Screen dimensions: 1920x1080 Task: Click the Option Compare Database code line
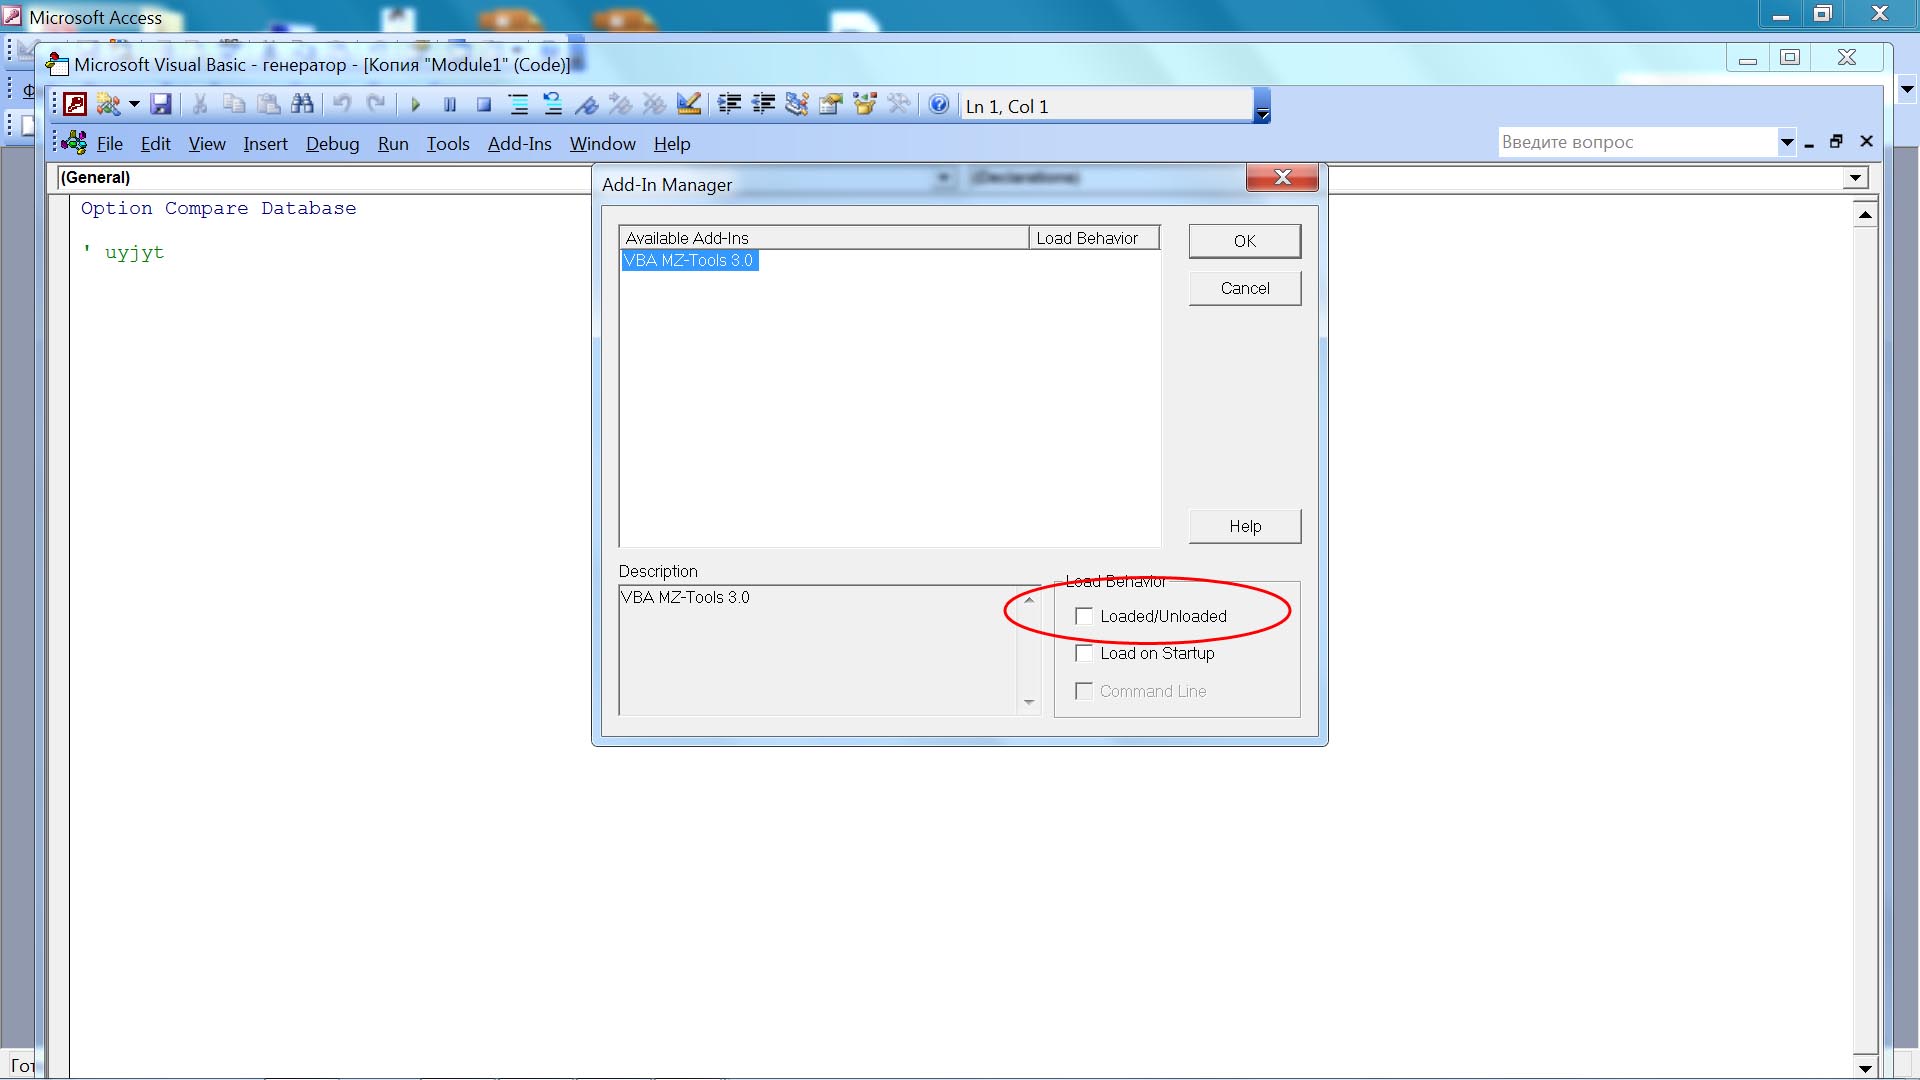[219, 208]
